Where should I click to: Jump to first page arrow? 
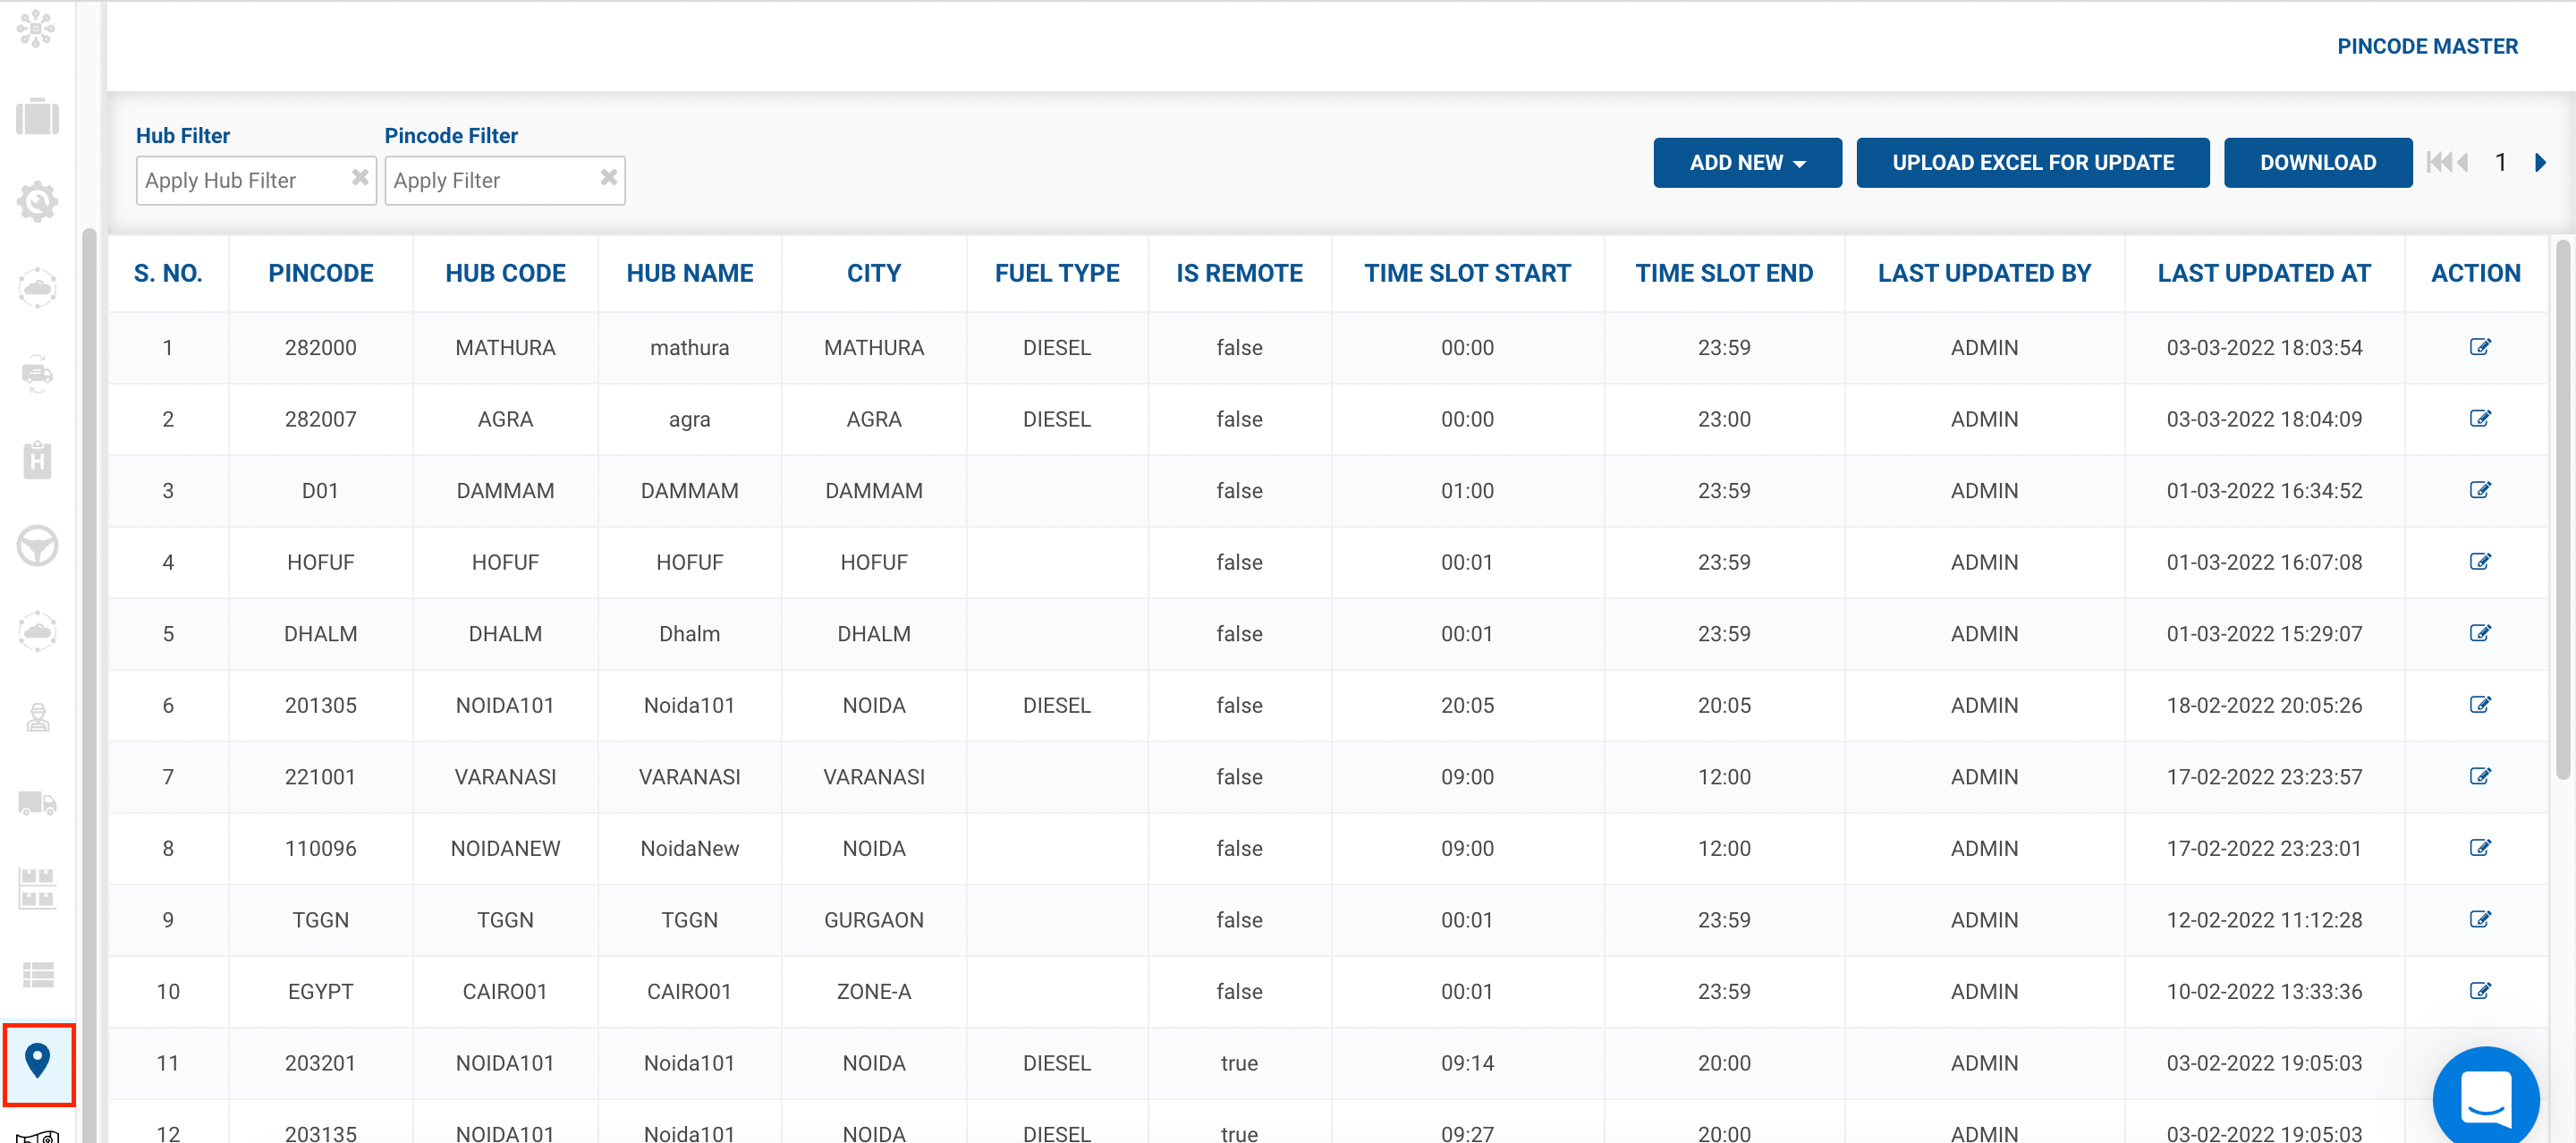click(2438, 163)
